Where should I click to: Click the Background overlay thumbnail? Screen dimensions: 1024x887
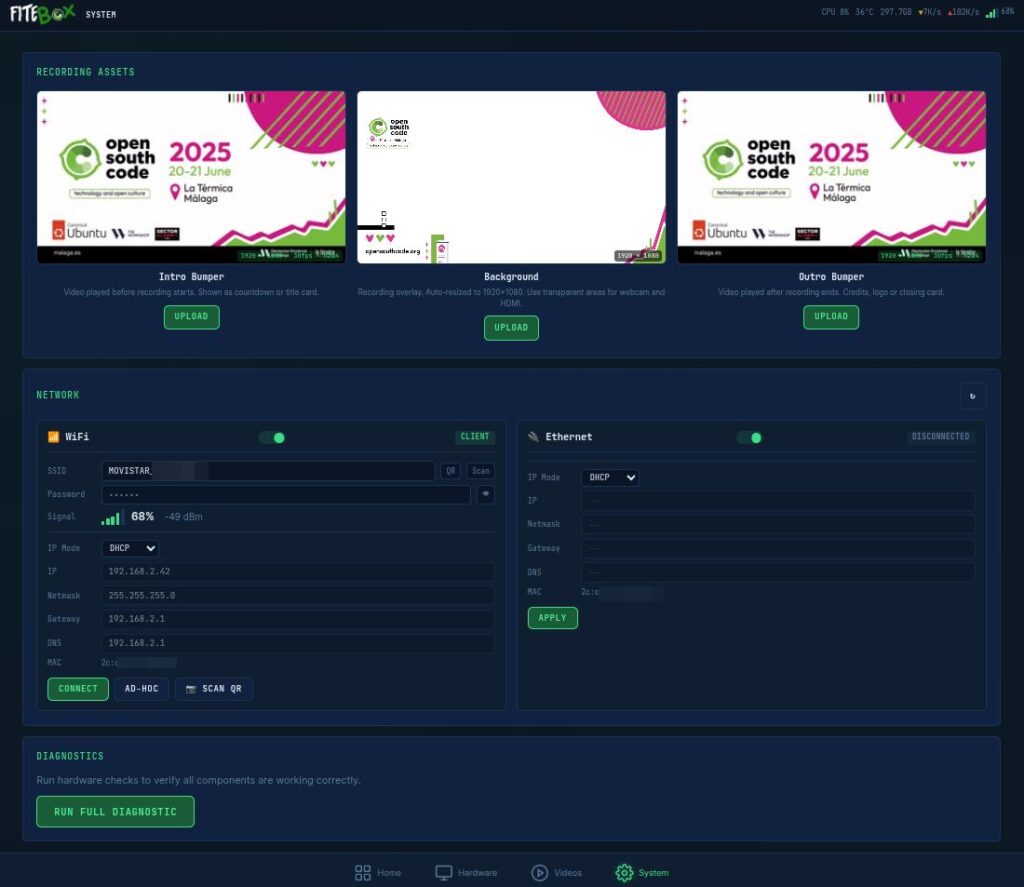tap(511, 177)
